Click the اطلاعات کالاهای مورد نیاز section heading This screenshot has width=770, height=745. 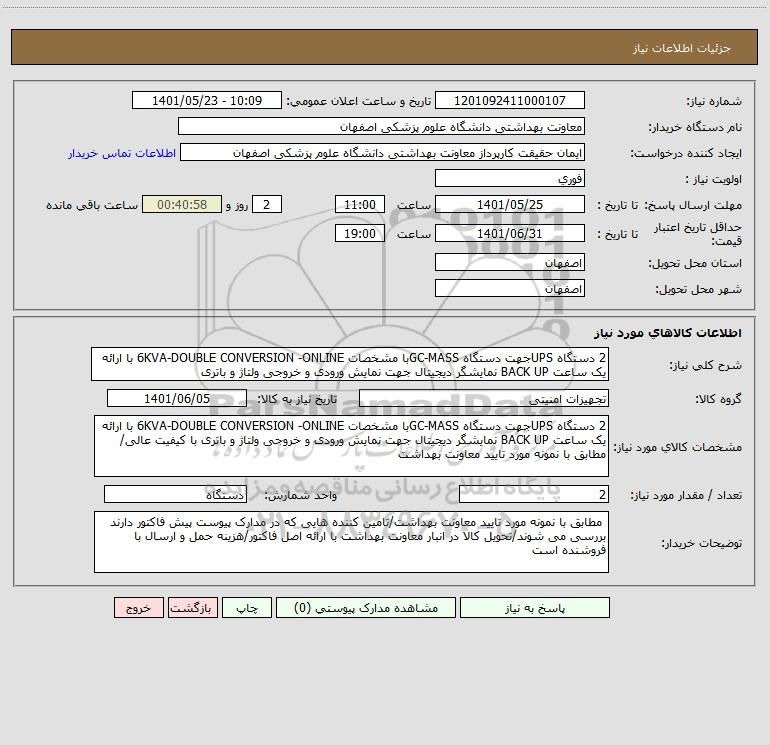667,332
